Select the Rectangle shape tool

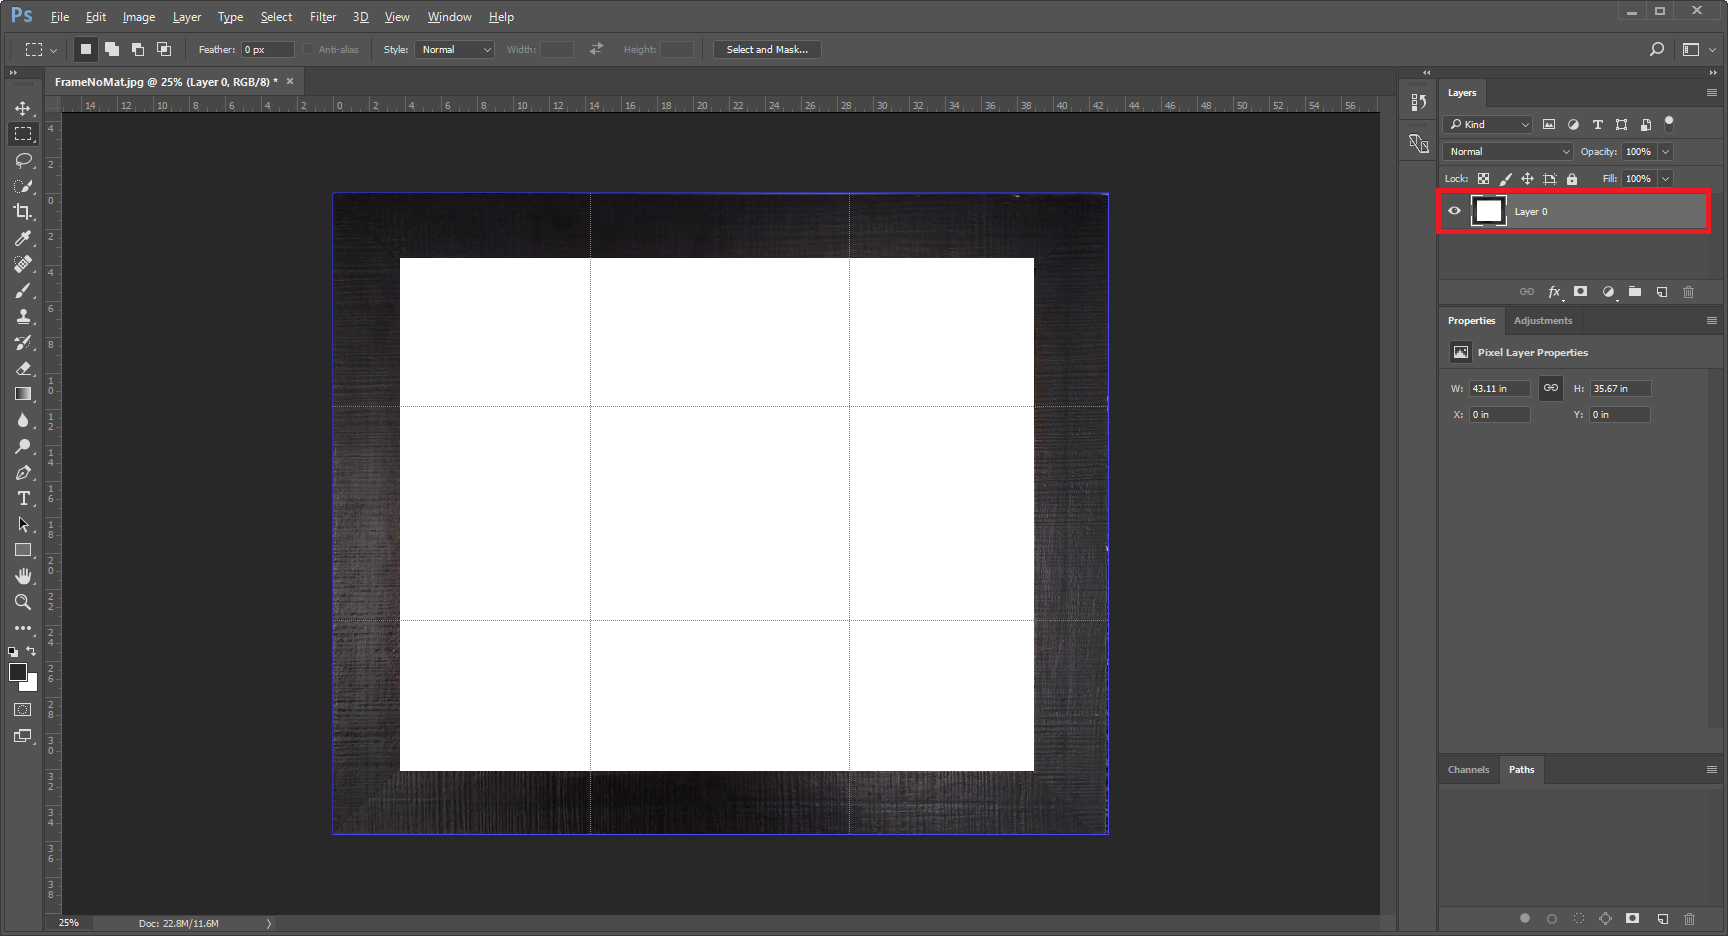click(23, 550)
